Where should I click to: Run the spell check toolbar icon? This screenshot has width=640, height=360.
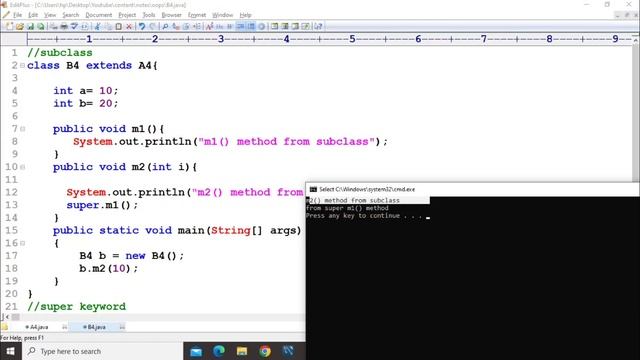pos(74,27)
